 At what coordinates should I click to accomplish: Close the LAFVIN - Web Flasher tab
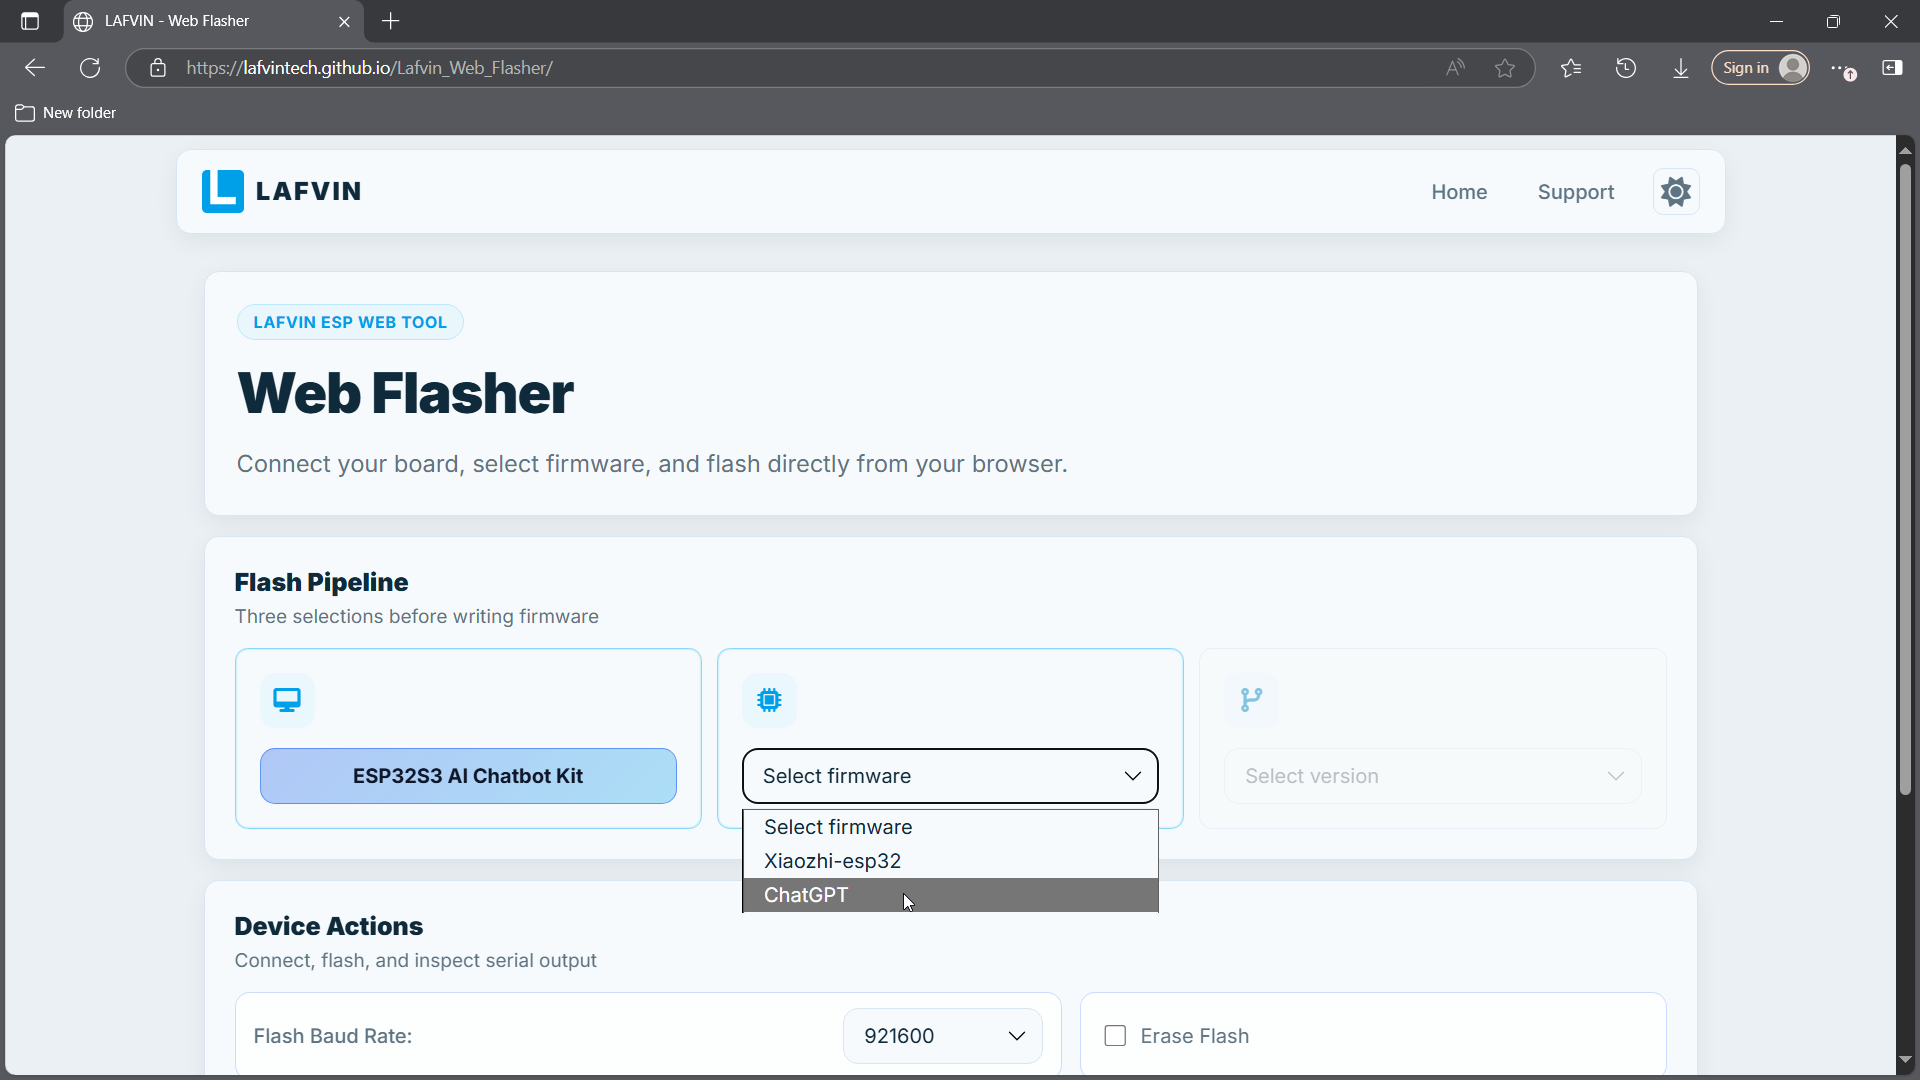pyautogui.click(x=345, y=21)
